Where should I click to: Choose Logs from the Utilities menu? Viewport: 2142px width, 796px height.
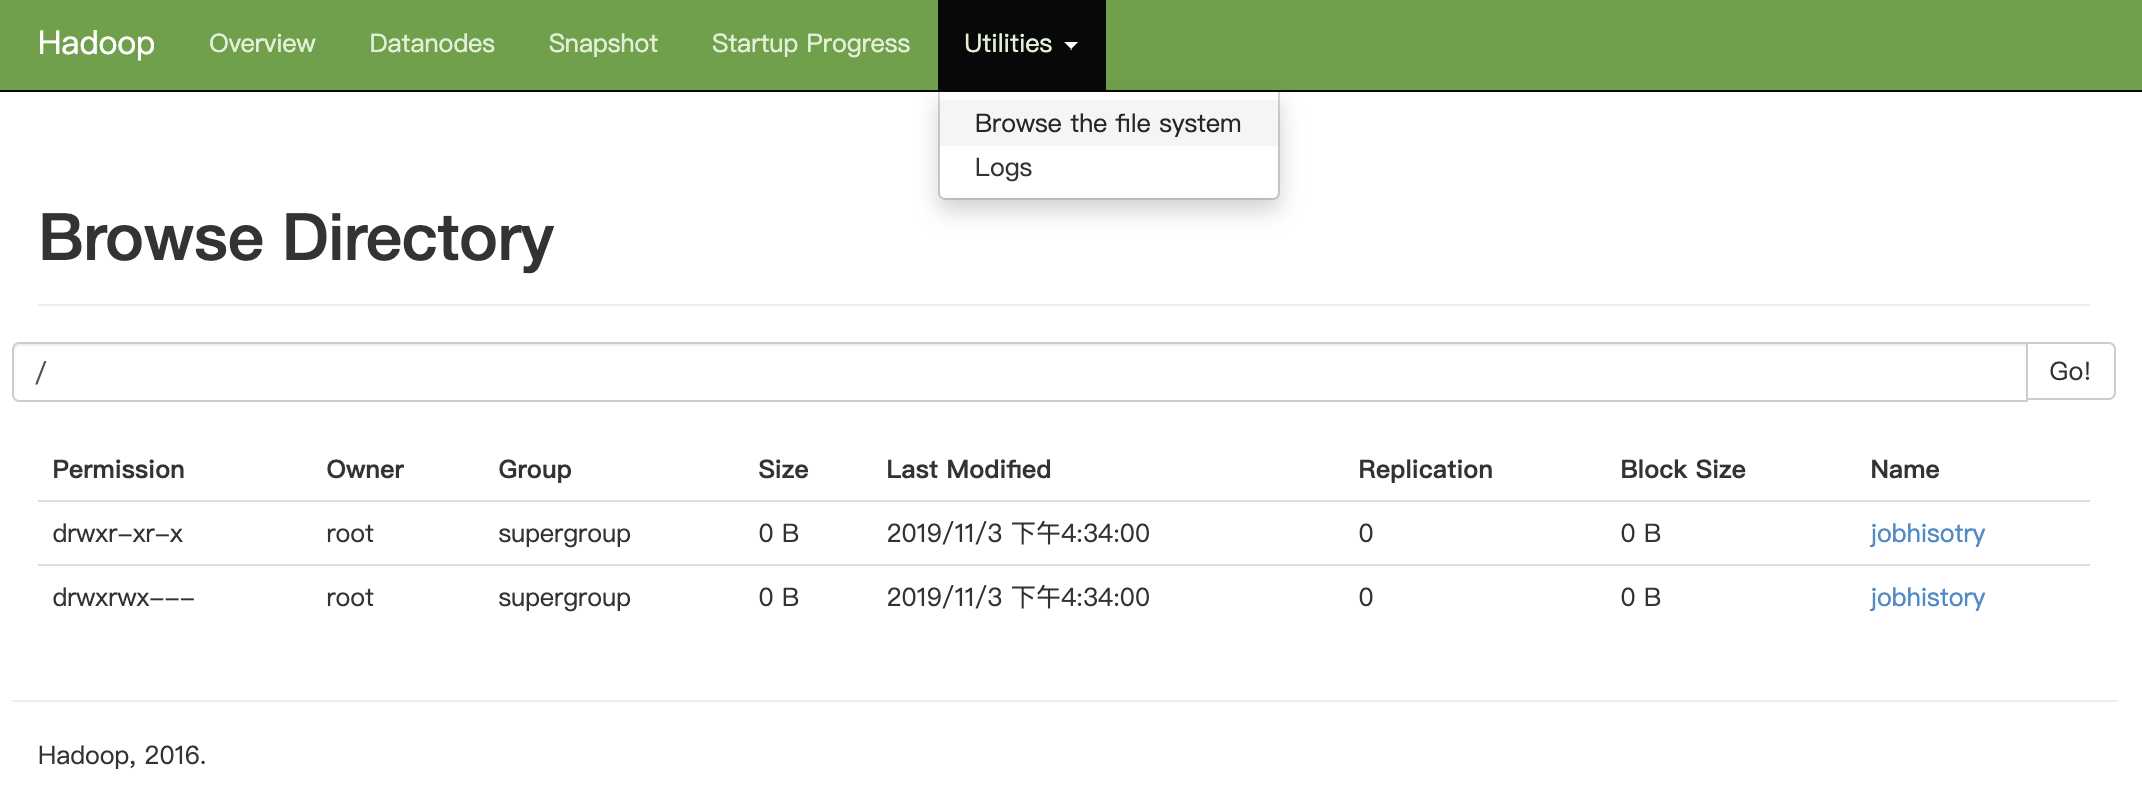click(x=1003, y=168)
